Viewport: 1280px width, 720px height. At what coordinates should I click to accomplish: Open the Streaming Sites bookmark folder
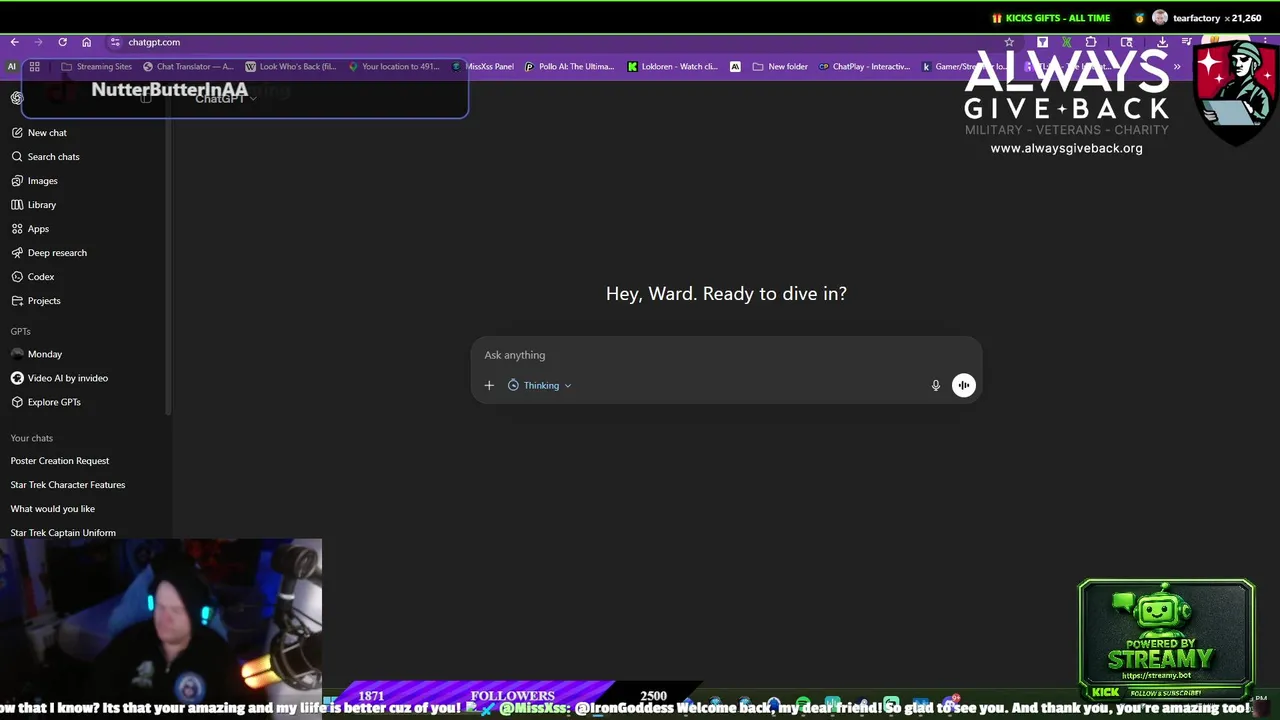tap(97, 67)
